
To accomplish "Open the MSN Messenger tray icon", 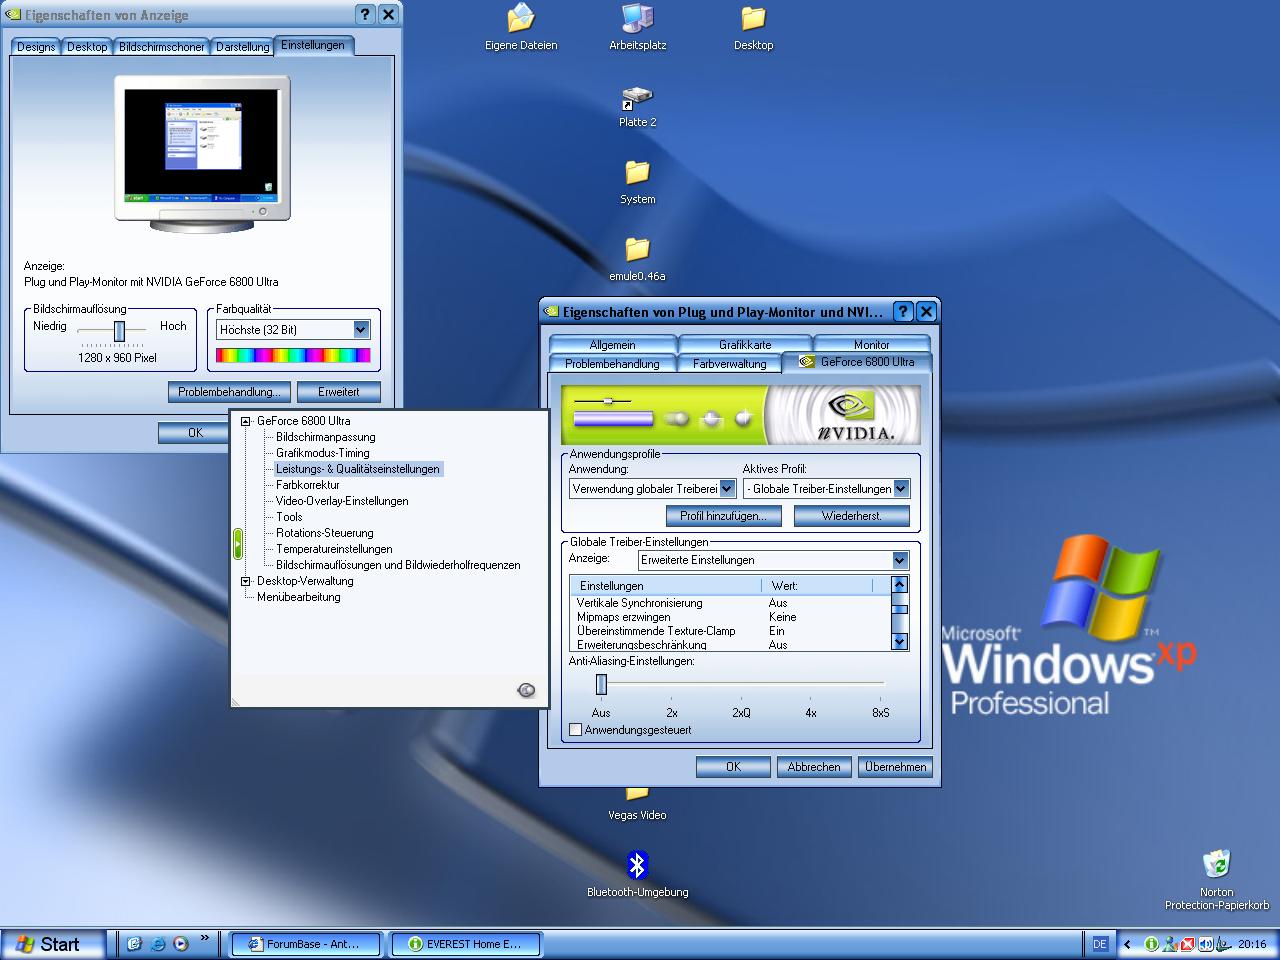I will 1169,944.
